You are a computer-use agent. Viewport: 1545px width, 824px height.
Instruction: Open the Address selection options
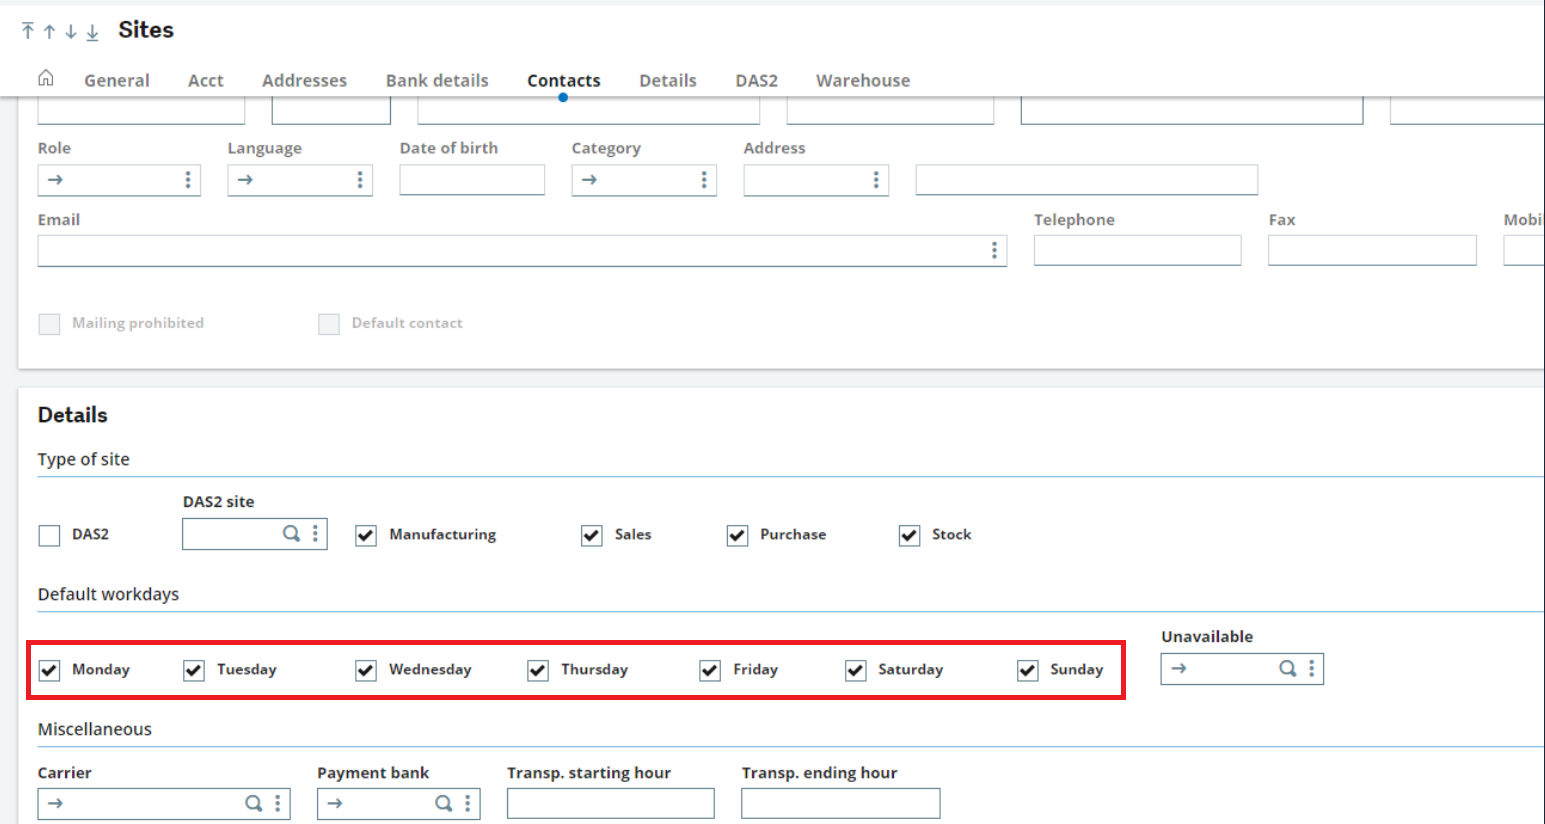coord(878,180)
